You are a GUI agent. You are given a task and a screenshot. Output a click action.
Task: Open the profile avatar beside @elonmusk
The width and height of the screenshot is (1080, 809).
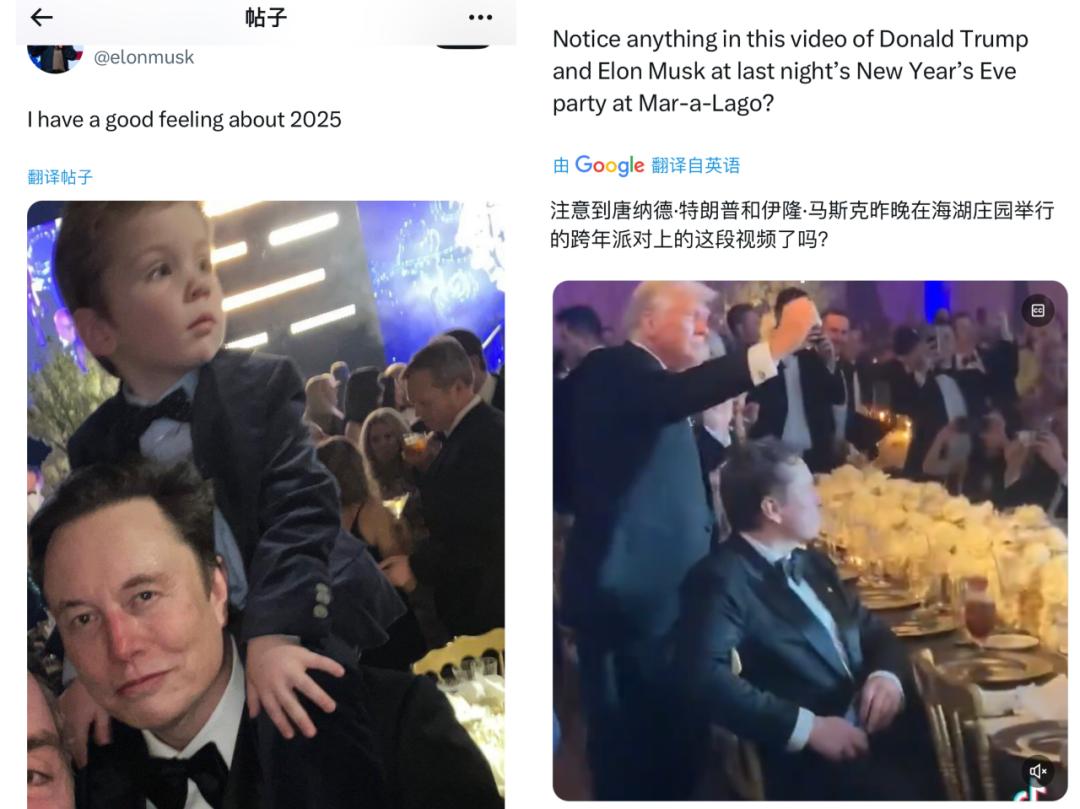coord(53,56)
